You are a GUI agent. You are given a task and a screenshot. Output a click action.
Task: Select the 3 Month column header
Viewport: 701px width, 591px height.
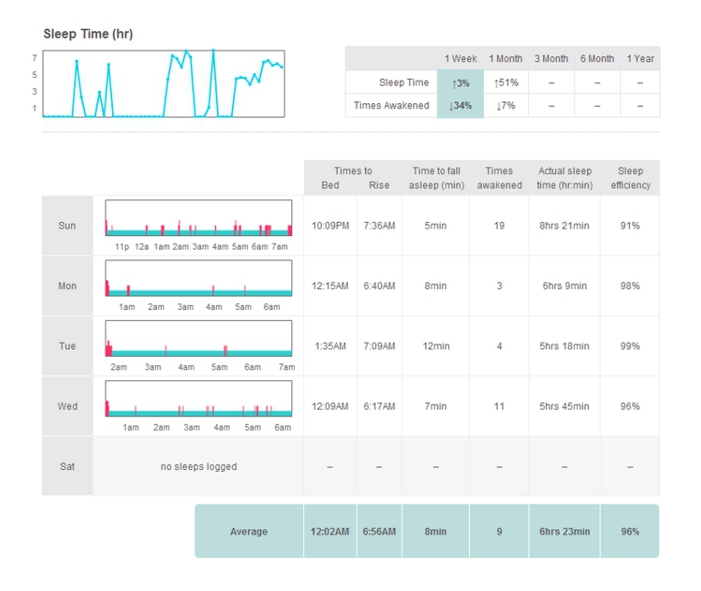click(551, 59)
